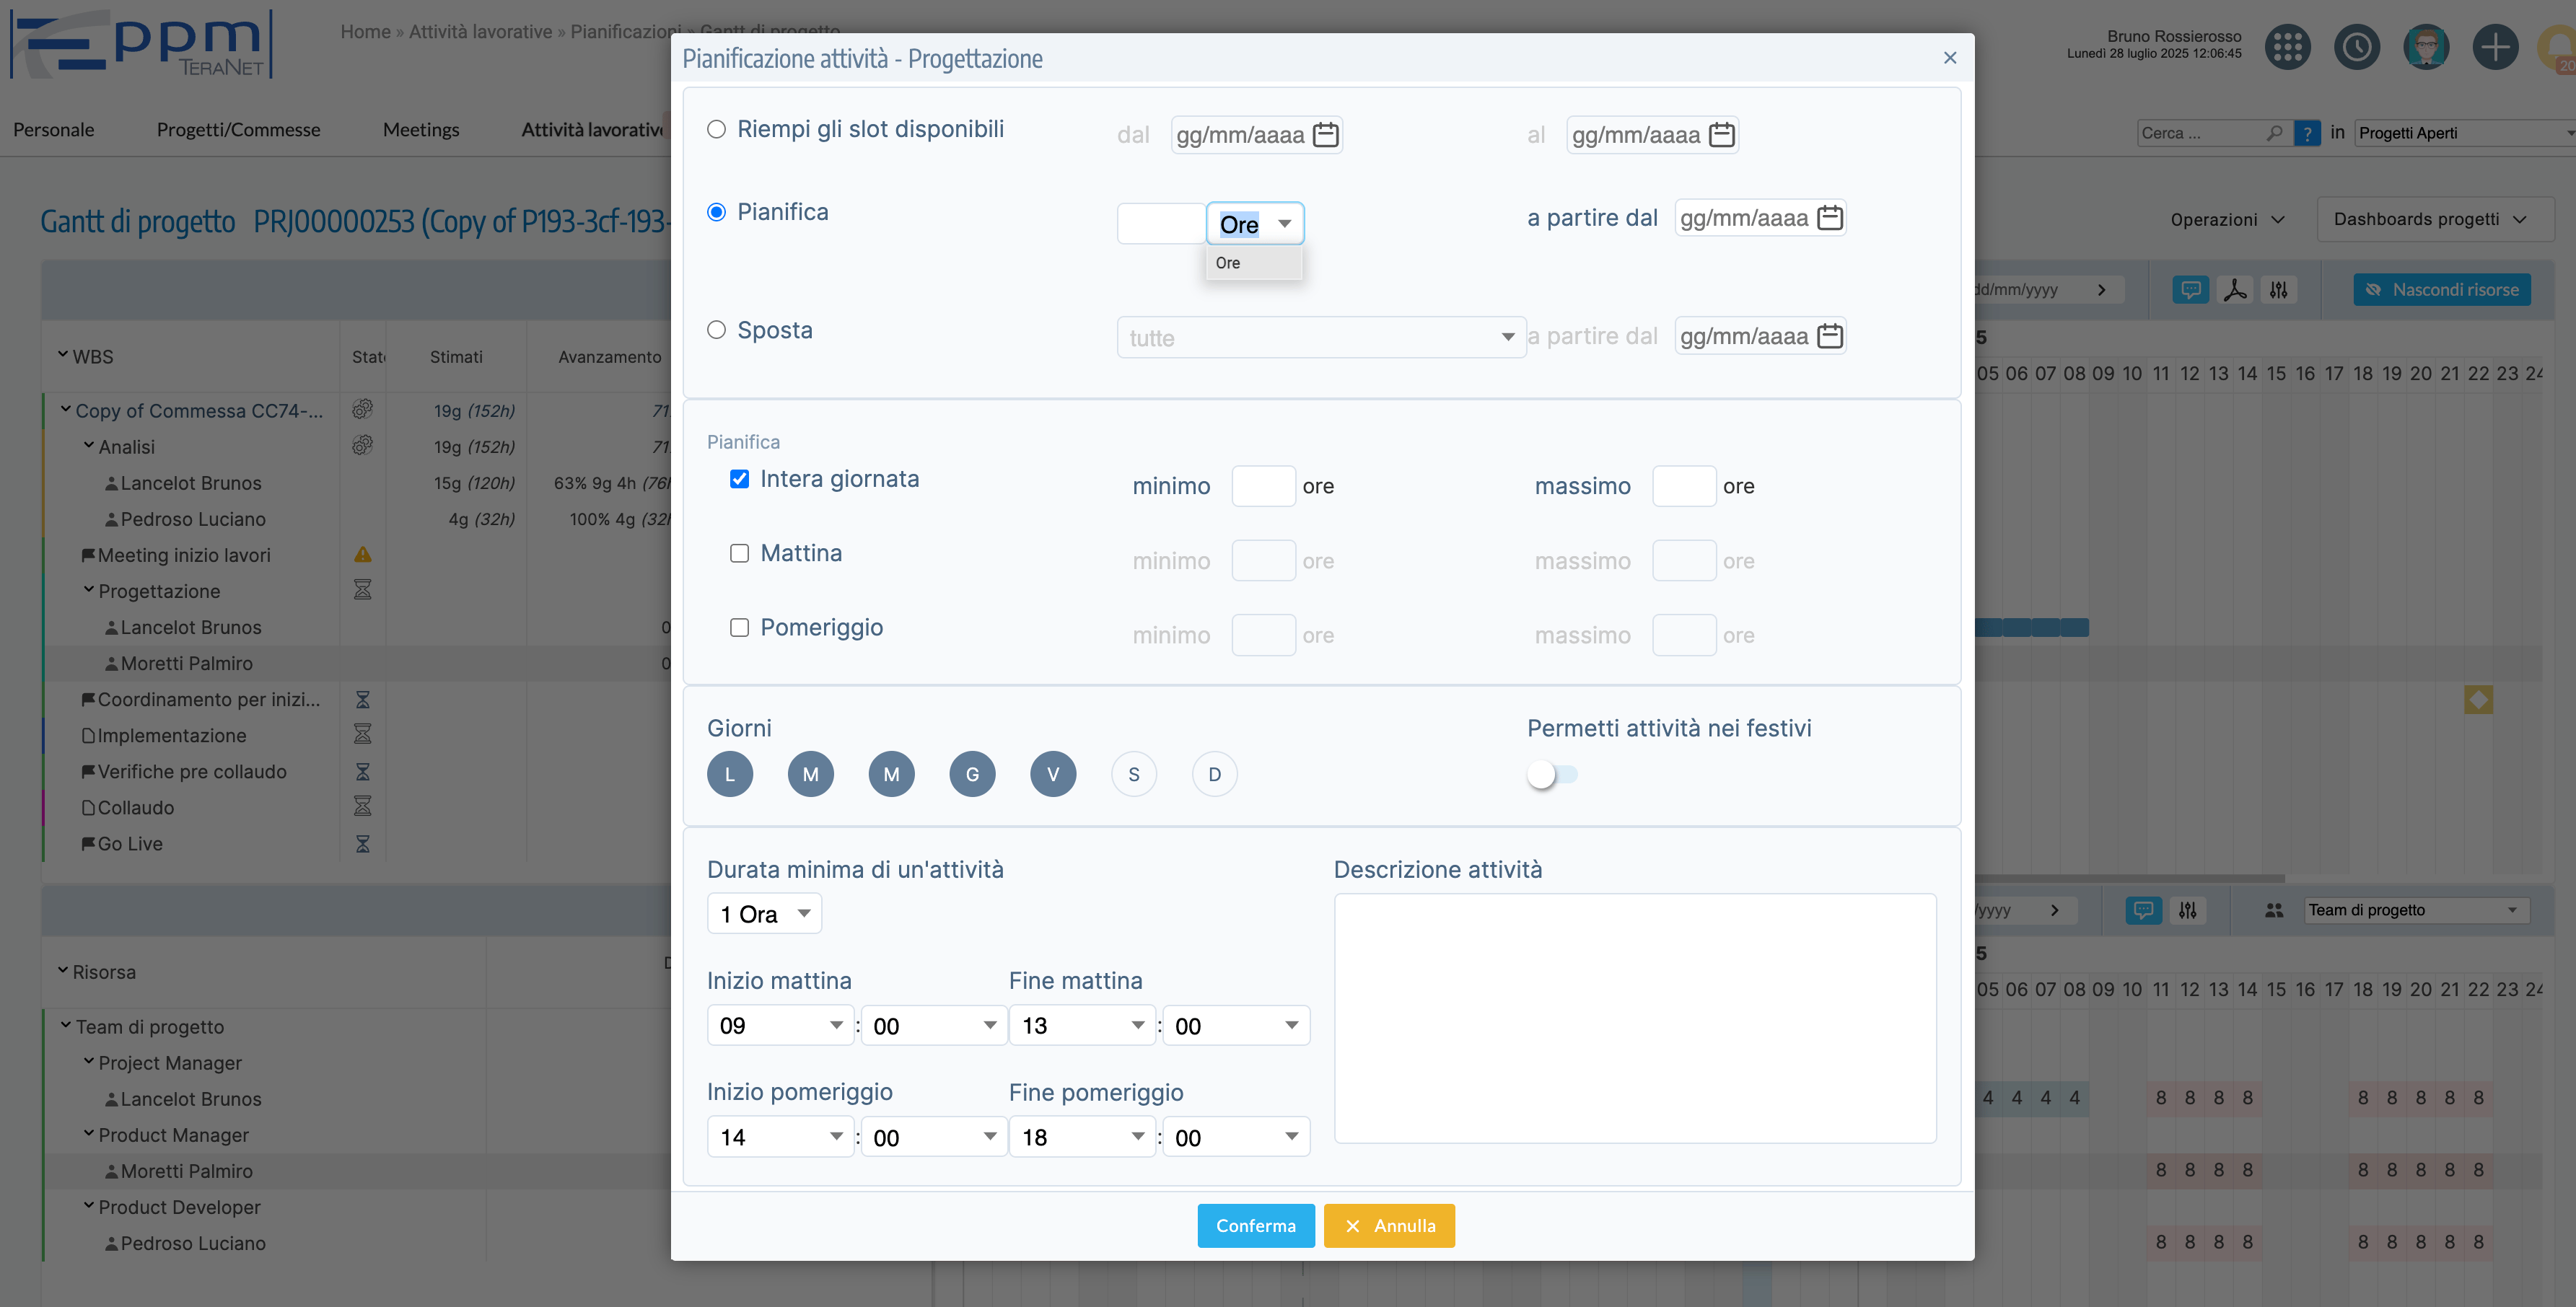This screenshot has height=1307, width=2576.
Task: Uncheck the Intera giornata checkbox
Action: click(x=740, y=479)
